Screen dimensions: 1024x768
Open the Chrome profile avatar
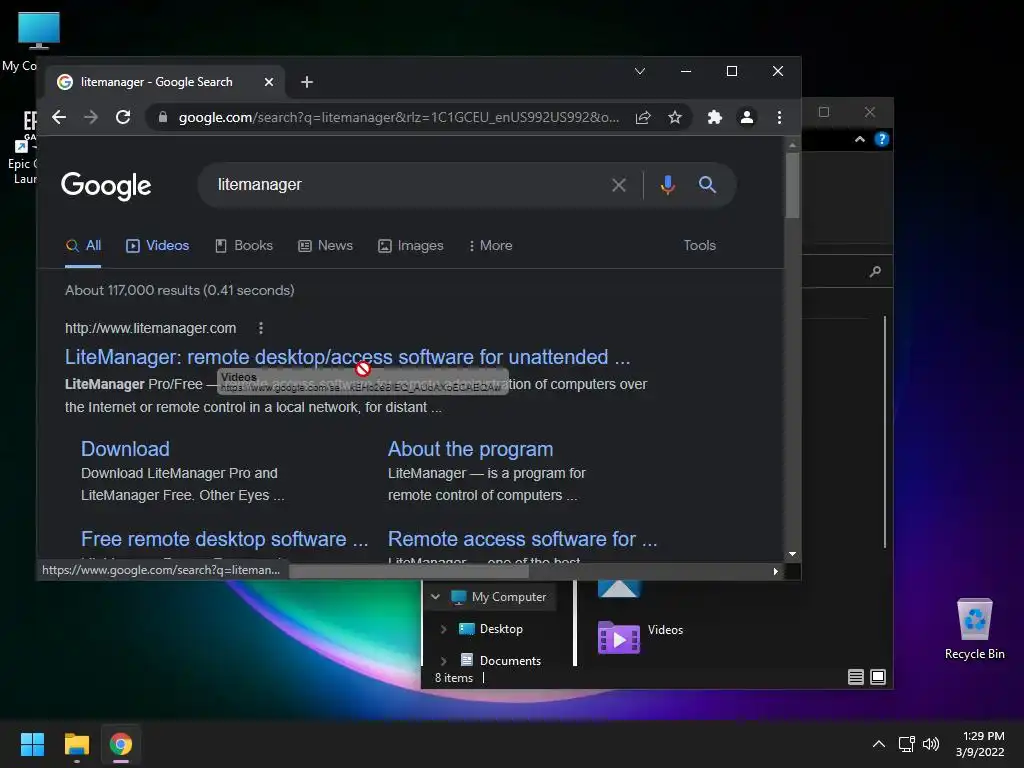[x=746, y=117]
